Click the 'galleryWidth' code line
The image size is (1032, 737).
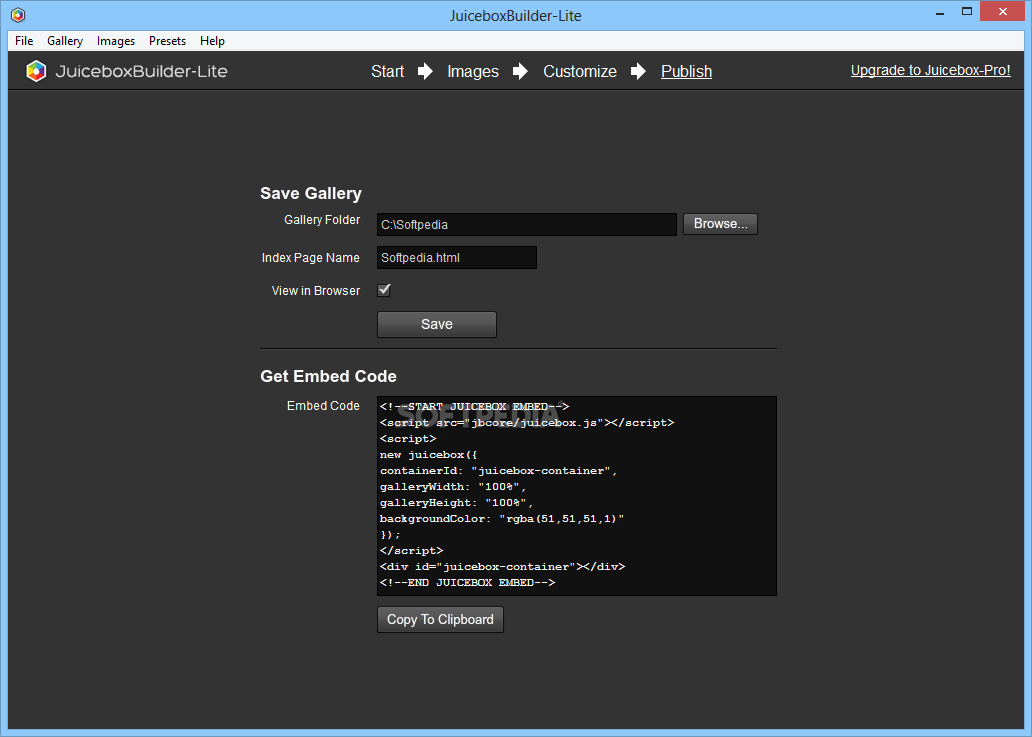coord(453,487)
